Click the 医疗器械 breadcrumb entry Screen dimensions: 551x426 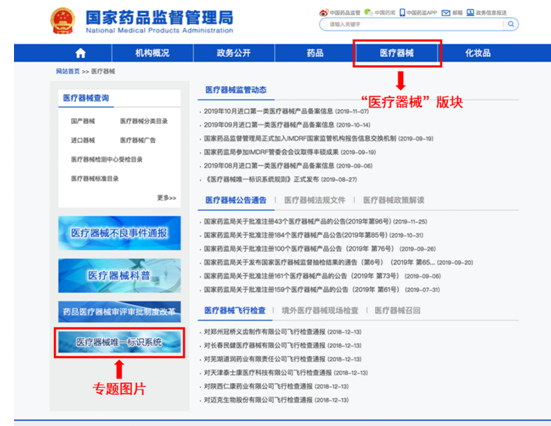click(x=103, y=71)
